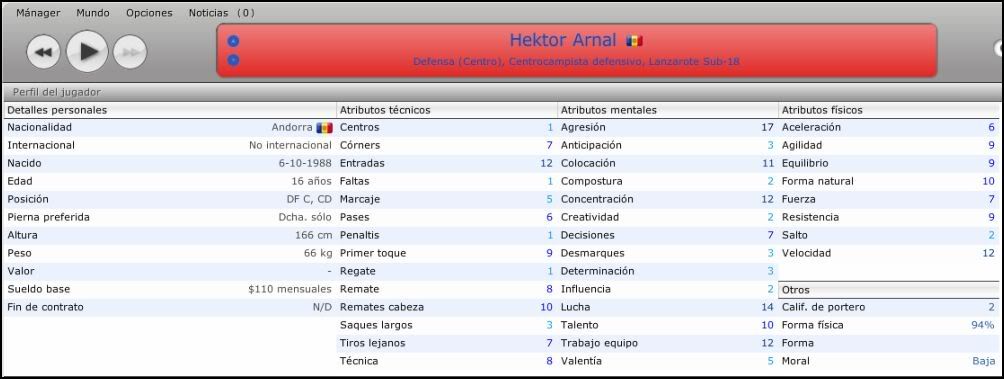
Task: Open the Mundo menu
Action: (x=93, y=13)
